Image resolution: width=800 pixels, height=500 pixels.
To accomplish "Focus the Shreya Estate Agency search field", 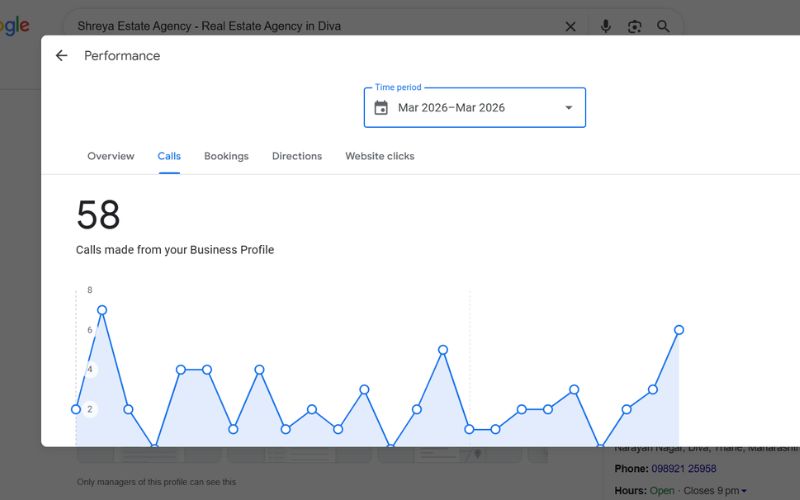I will point(310,26).
